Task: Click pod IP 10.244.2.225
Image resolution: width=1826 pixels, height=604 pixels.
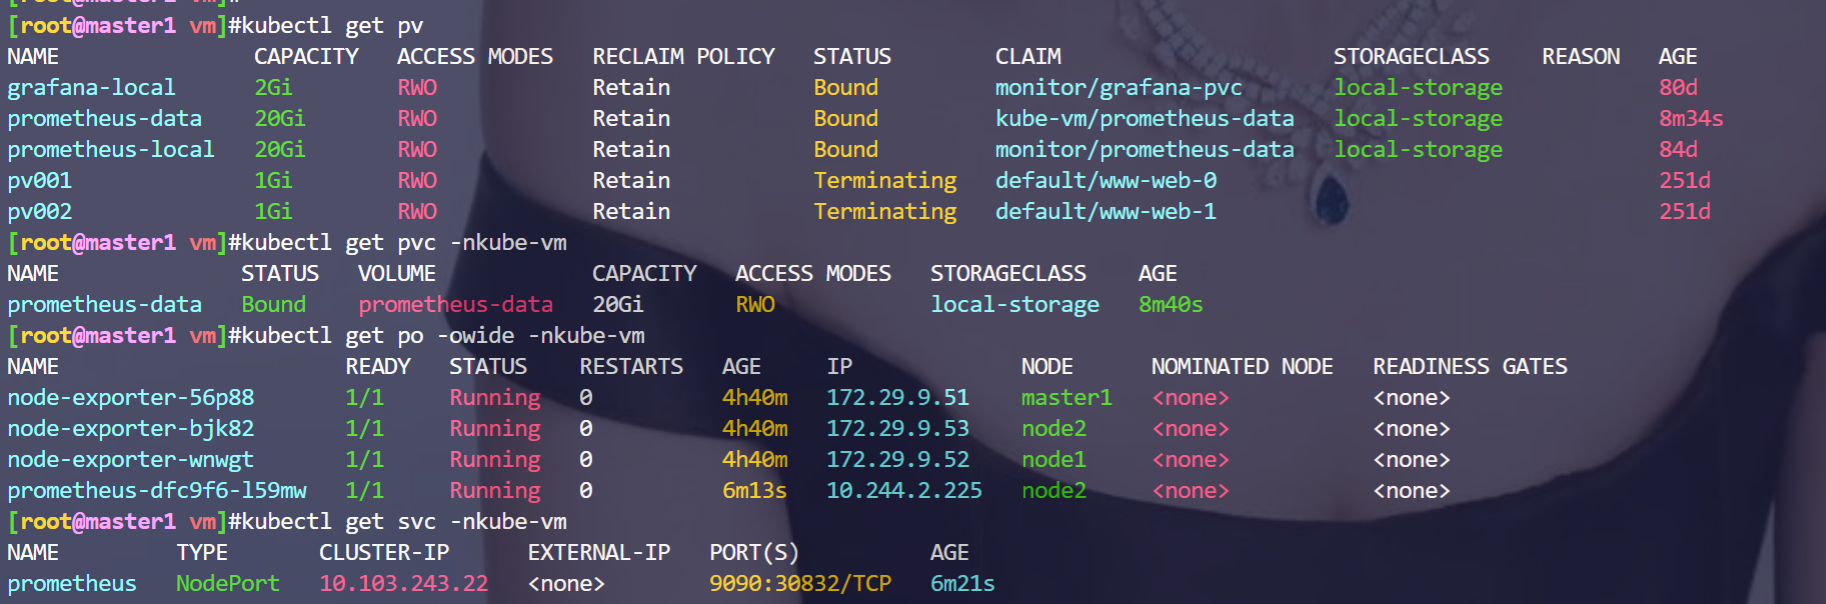Action: pos(904,491)
